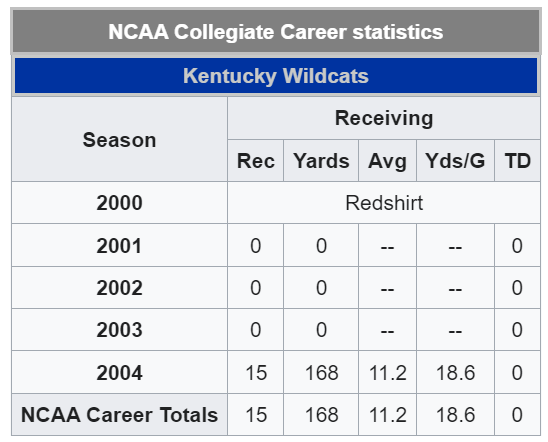548x442 pixels.
Task: Click the Receiving group header
Action: tap(384, 118)
